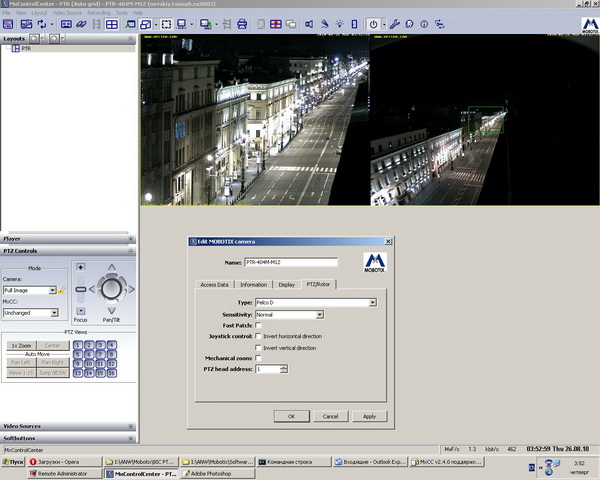This screenshot has width=600, height=480.
Task: Click the Apply button
Action: click(x=369, y=416)
